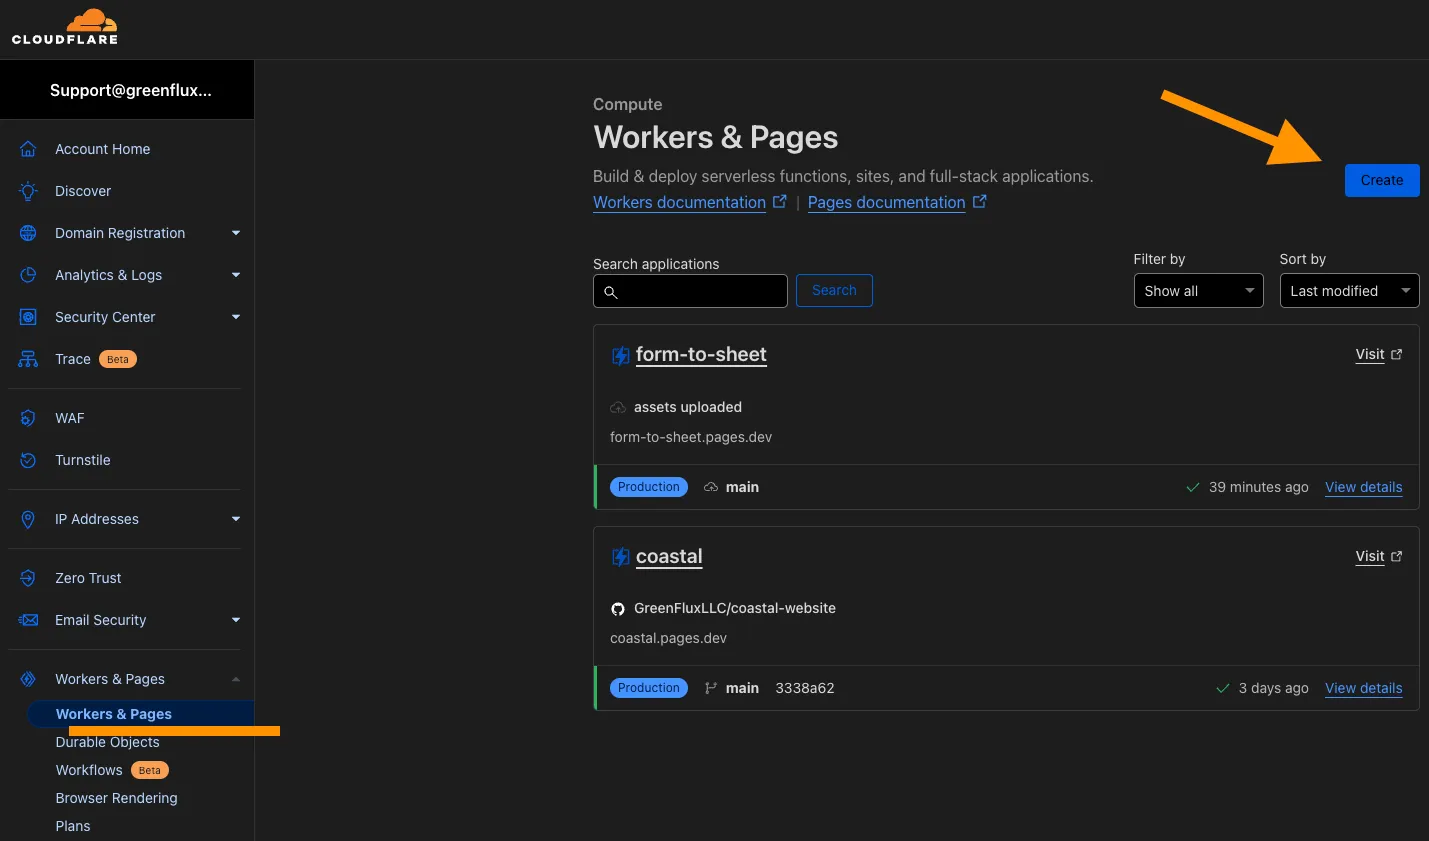Open the Workers documentation link

(x=679, y=202)
